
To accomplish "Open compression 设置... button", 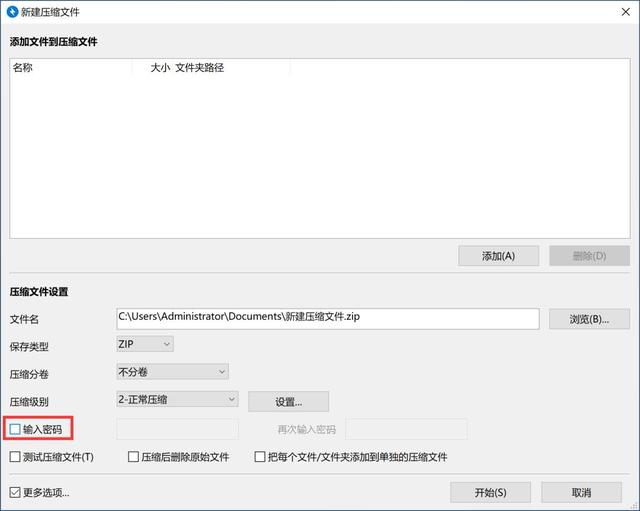I will pos(288,402).
